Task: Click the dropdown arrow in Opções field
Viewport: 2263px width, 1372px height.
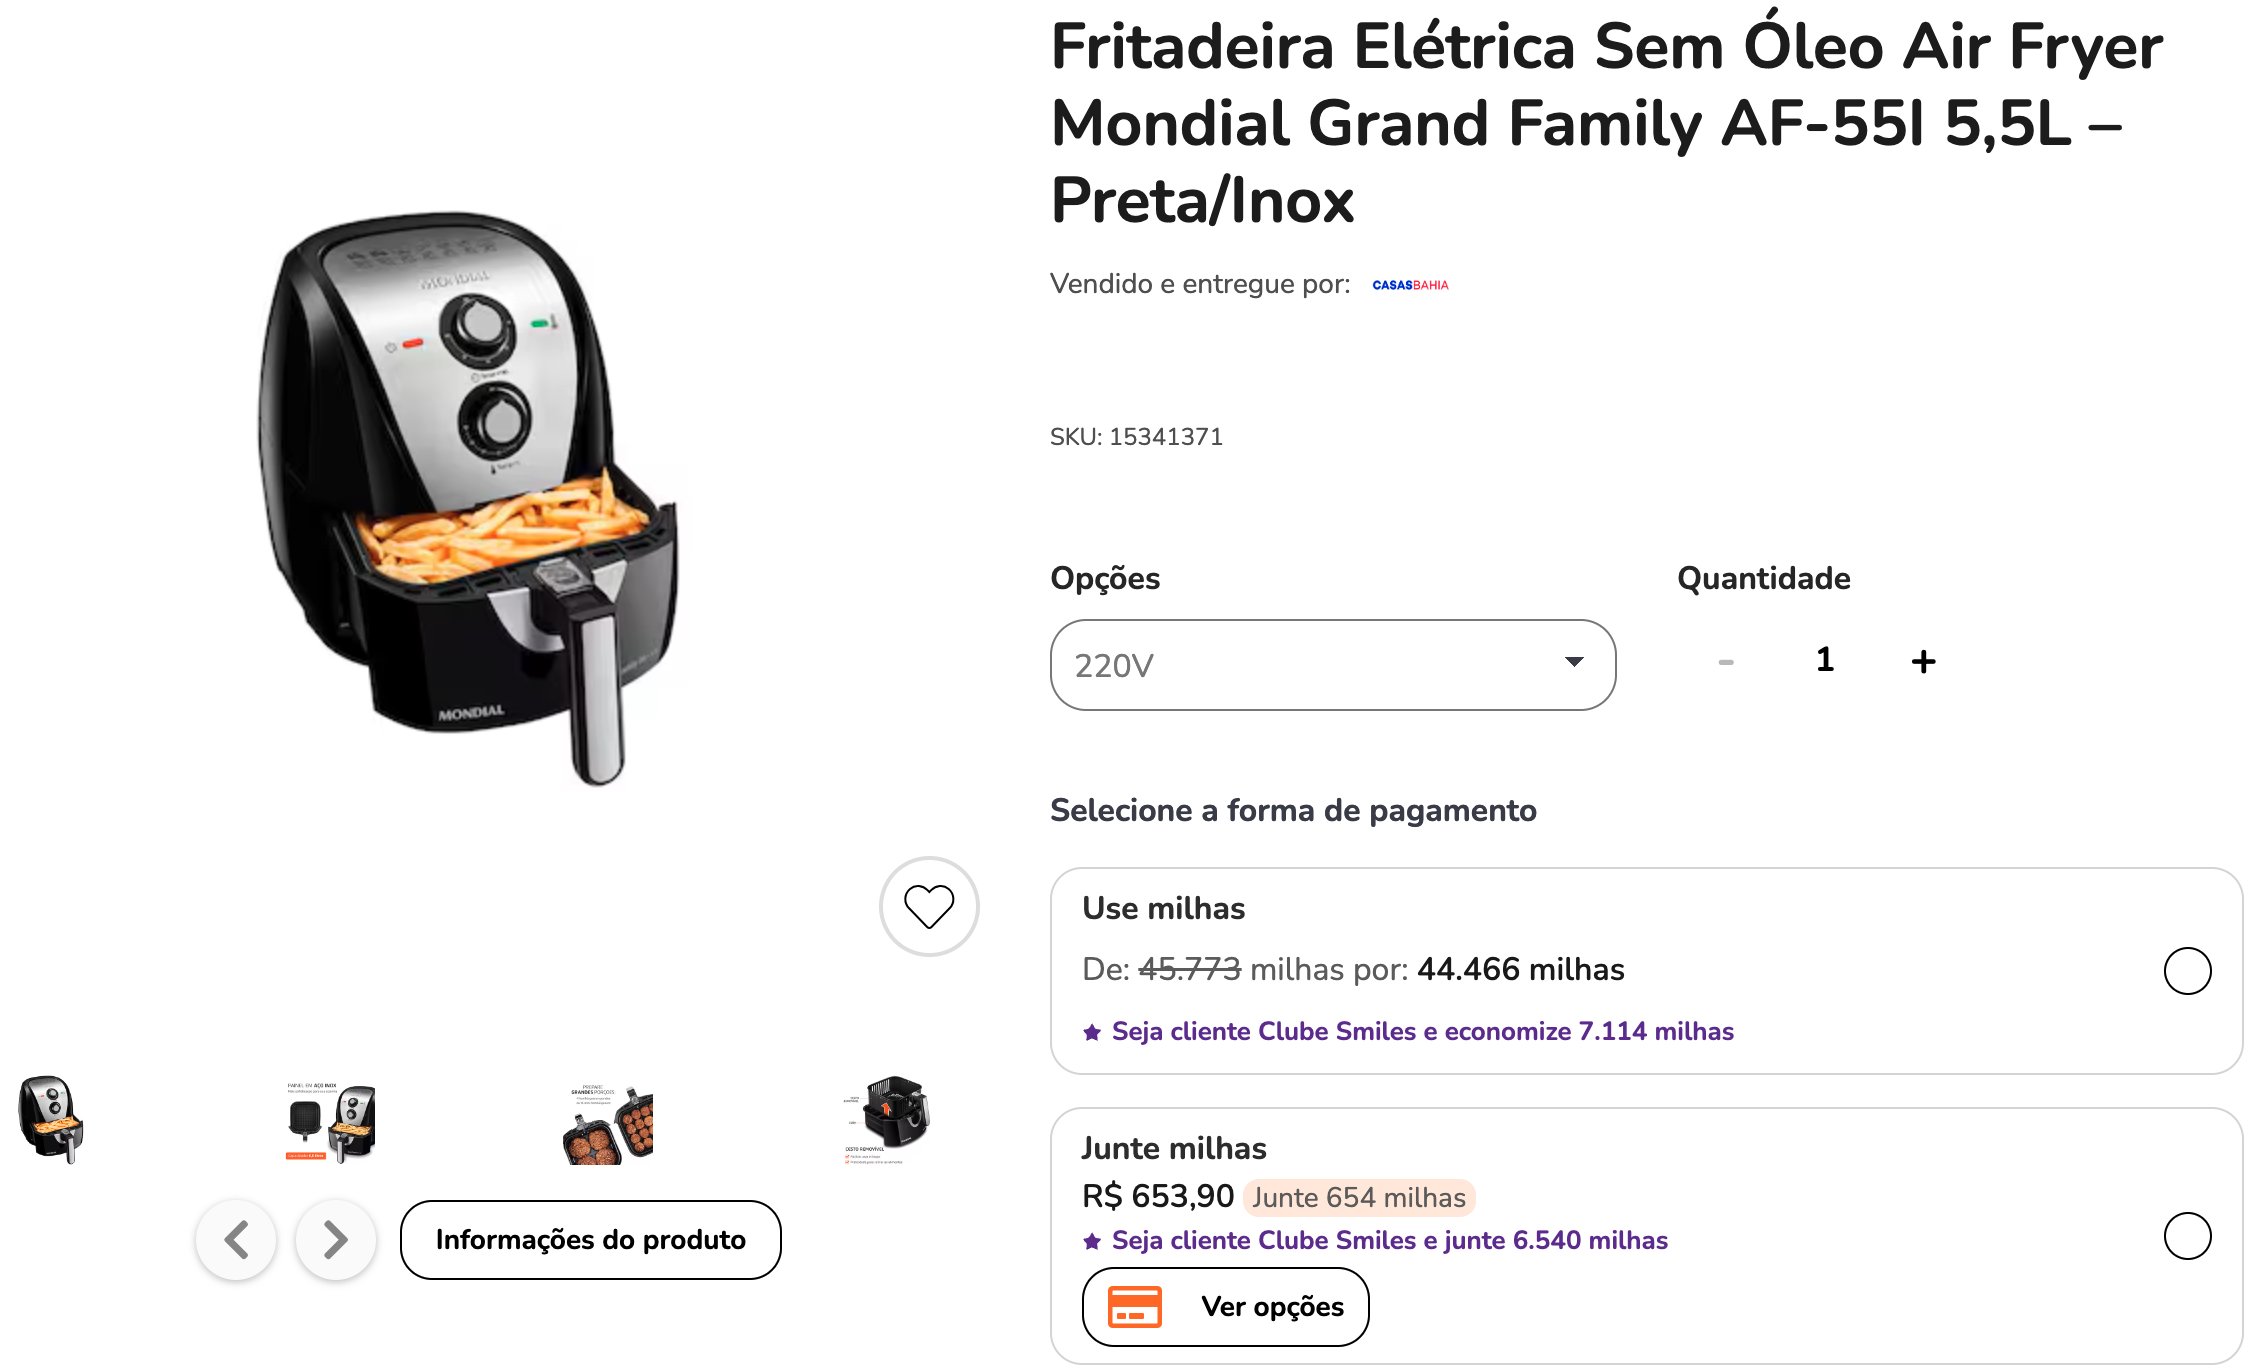Action: [1574, 662]
